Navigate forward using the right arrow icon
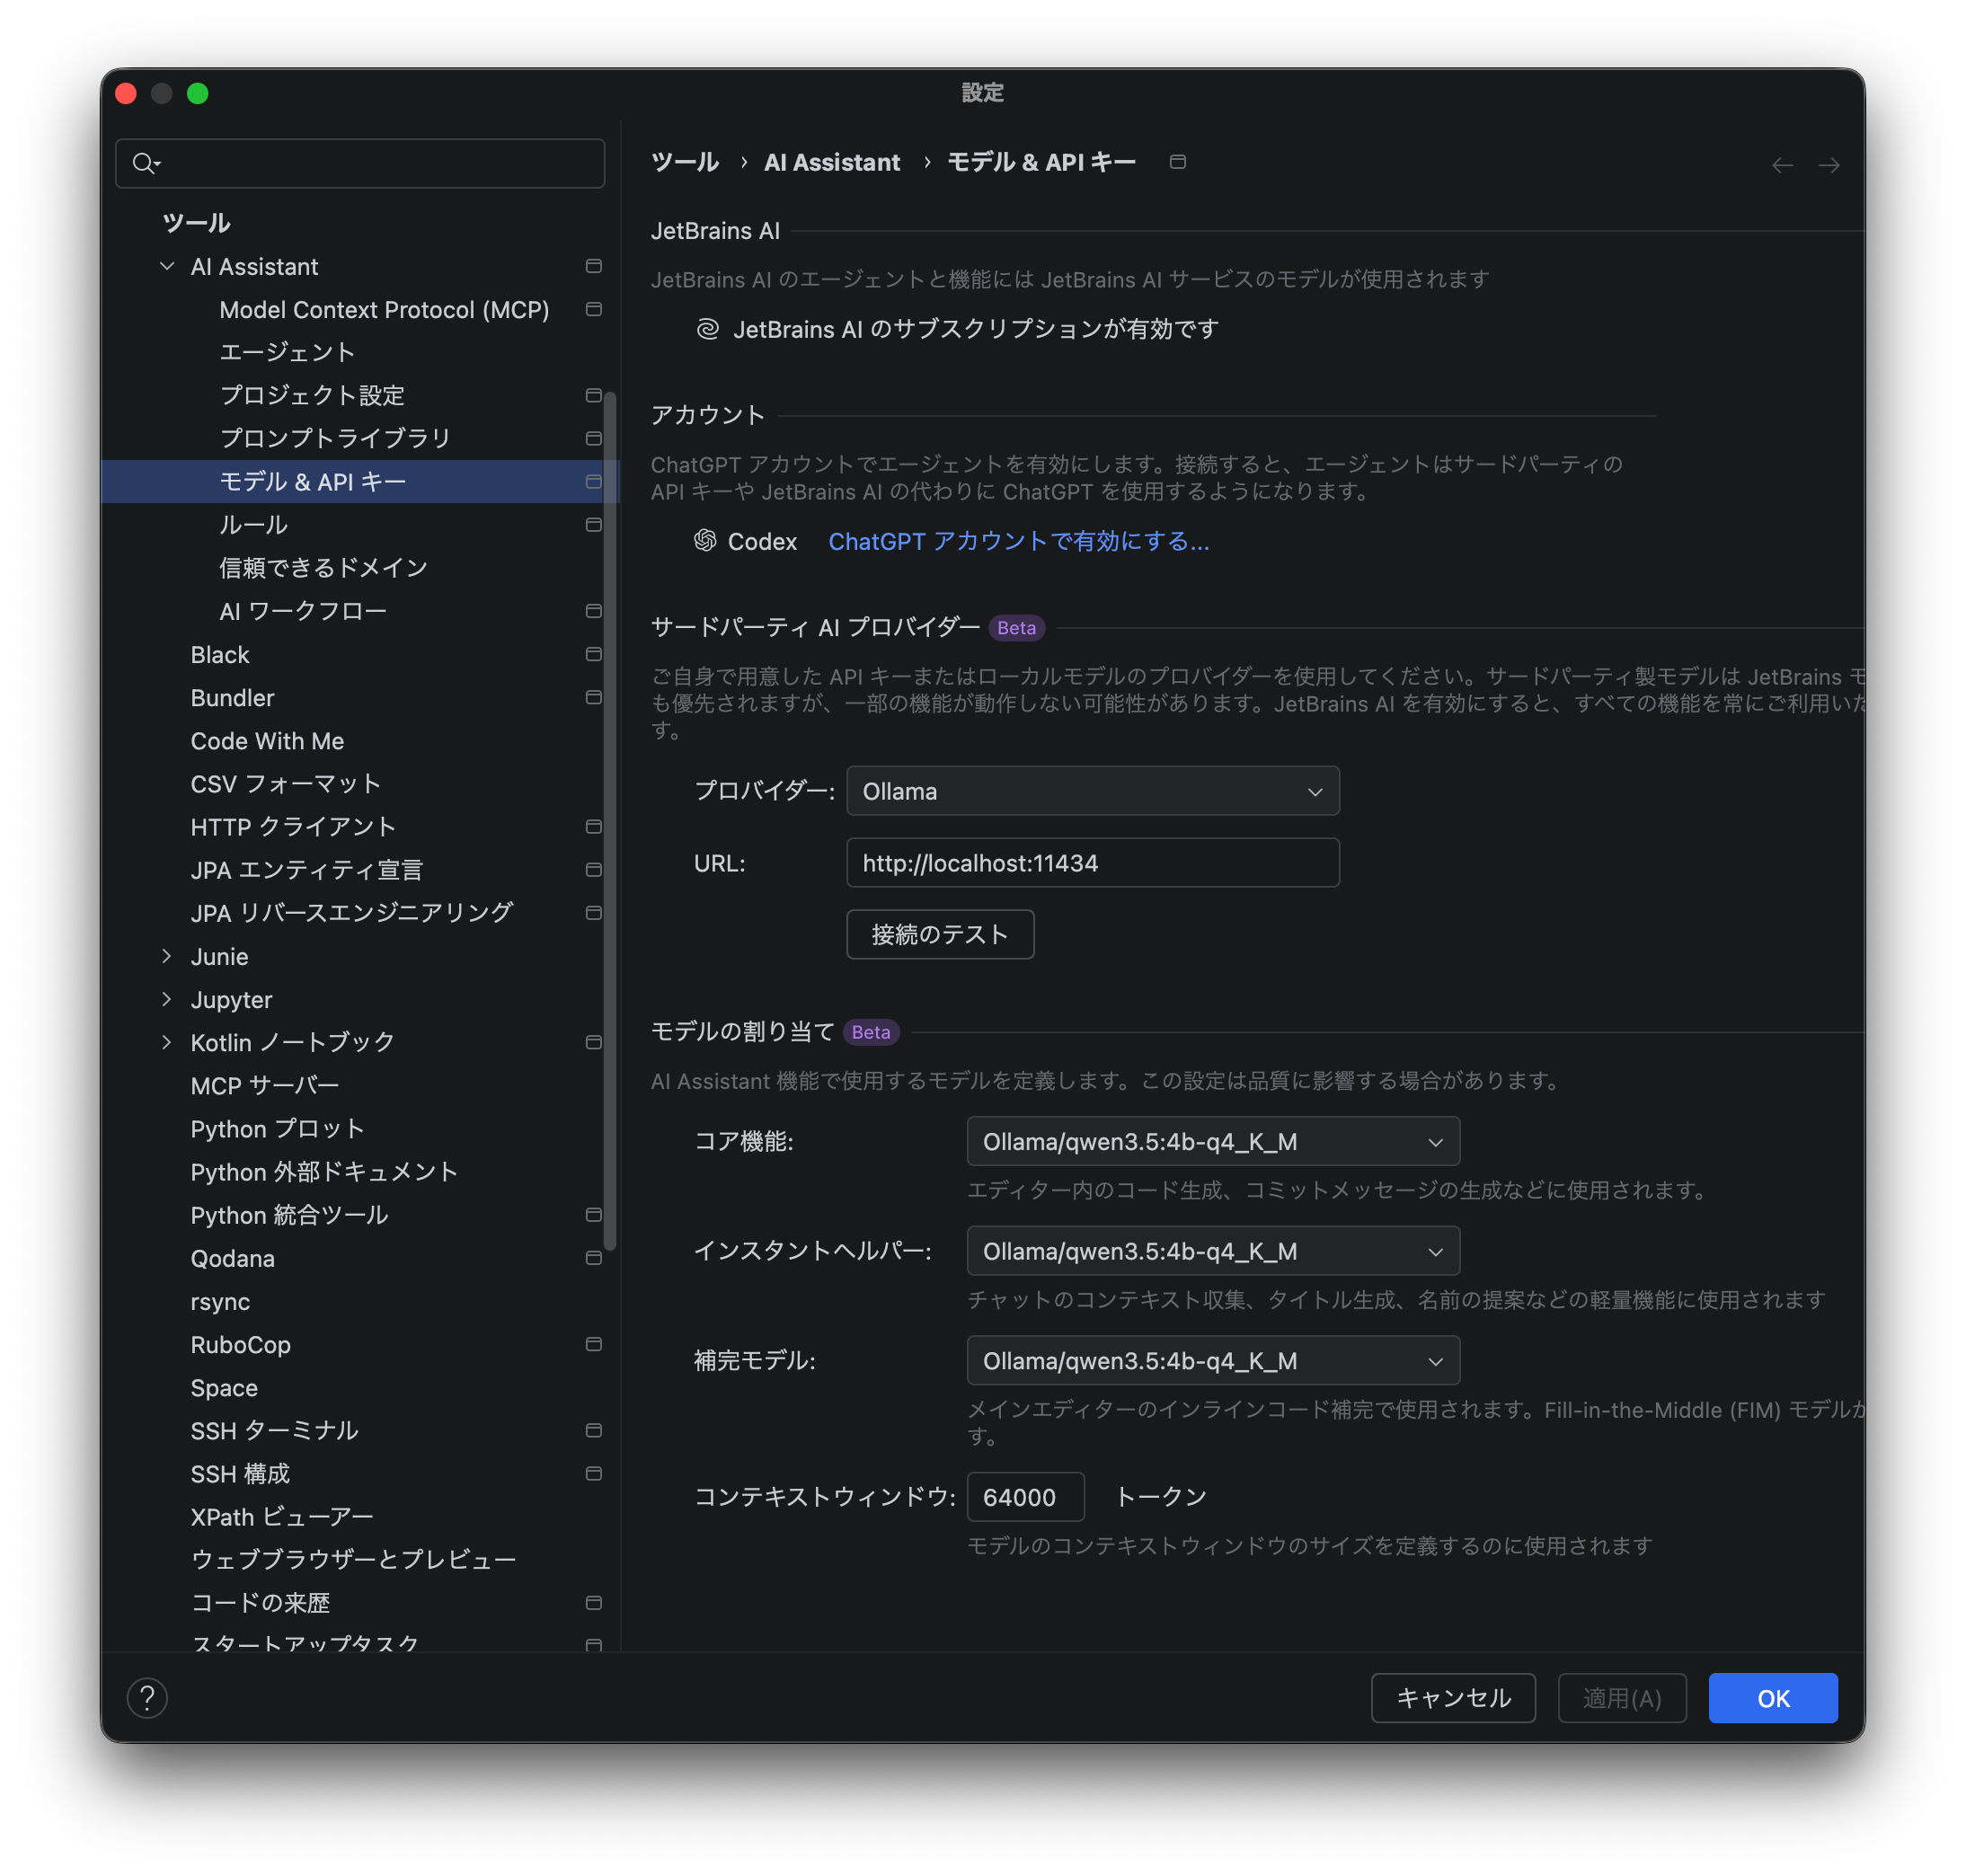This screenshot has width=1966, height=1876. click(1830, 165)
